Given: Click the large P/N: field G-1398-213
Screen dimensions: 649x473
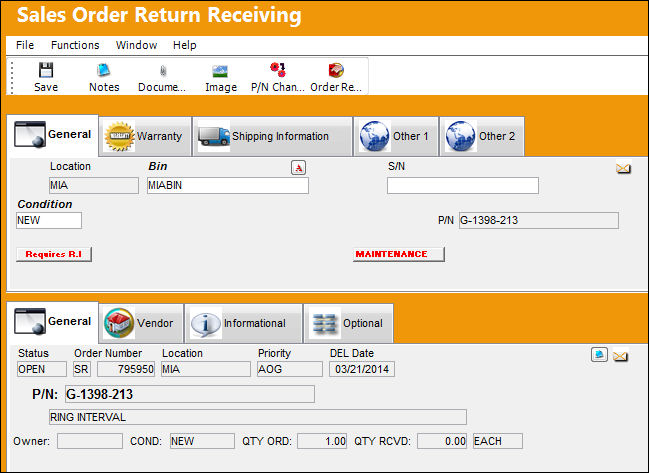Looking at the screenshot, I should tap(190, 394).
